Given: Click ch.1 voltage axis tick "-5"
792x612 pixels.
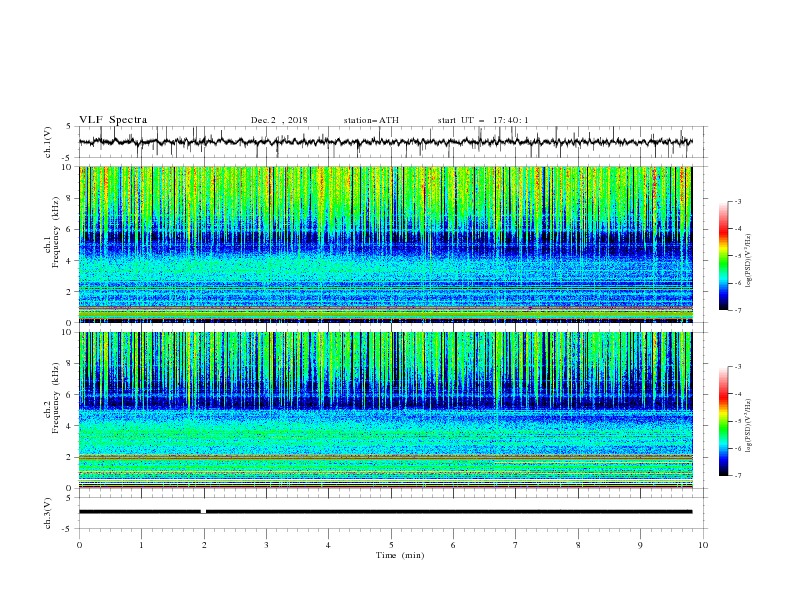Looking at the screenshot, I should coord(68,158).
